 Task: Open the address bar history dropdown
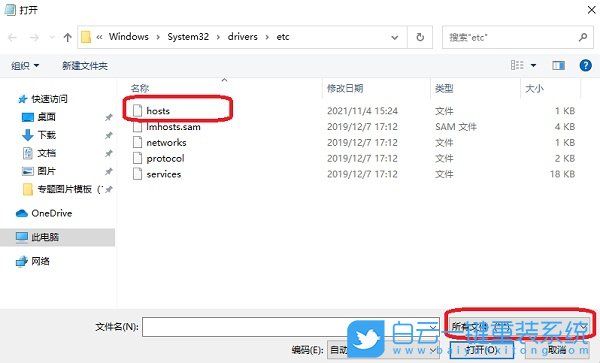[x=395, y=37]
